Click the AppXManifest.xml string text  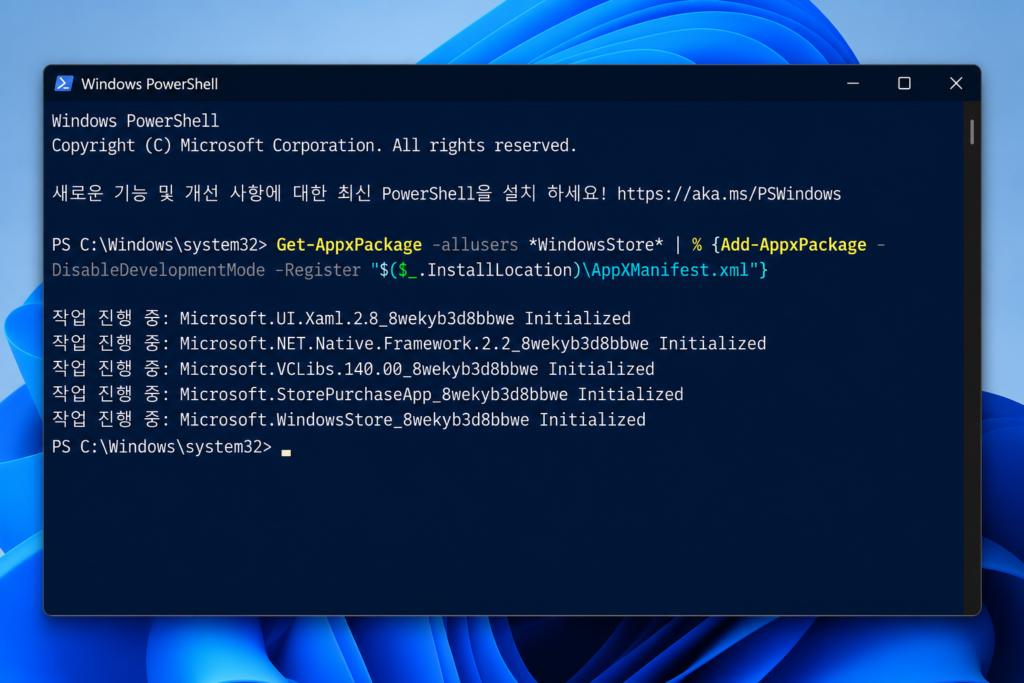[669, 270]
